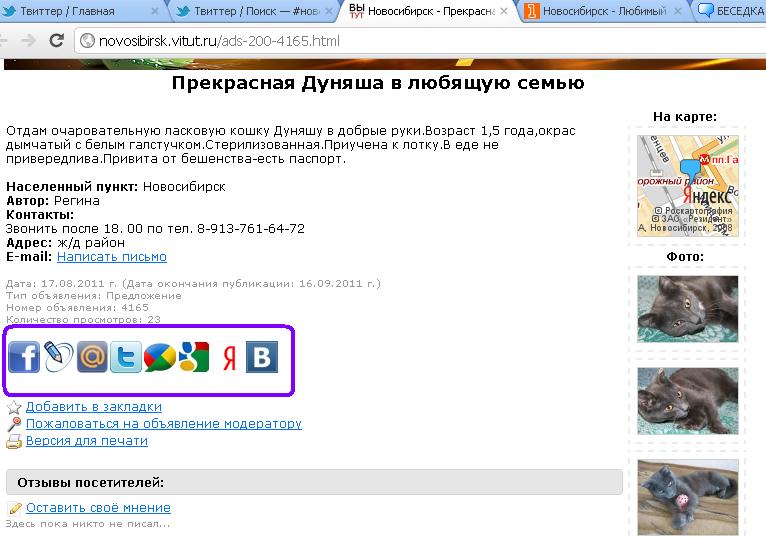Click the Номер объявления: 4165 line
The image size is (766, 542).
pyautogui.click(x=77, y=307)
